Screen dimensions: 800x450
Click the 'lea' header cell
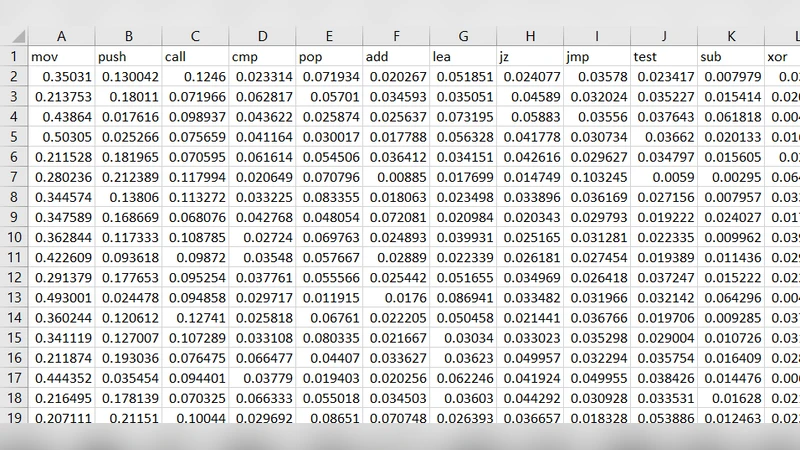point(463,56)
